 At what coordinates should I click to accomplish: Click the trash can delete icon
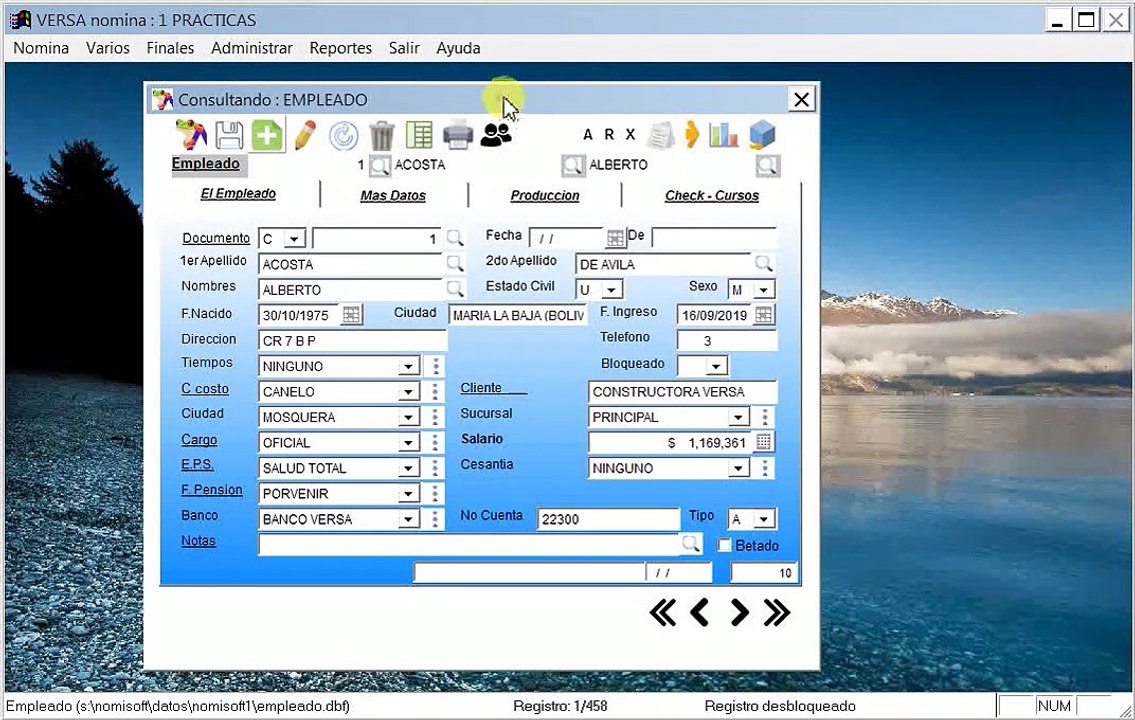(x=381, y=135)
